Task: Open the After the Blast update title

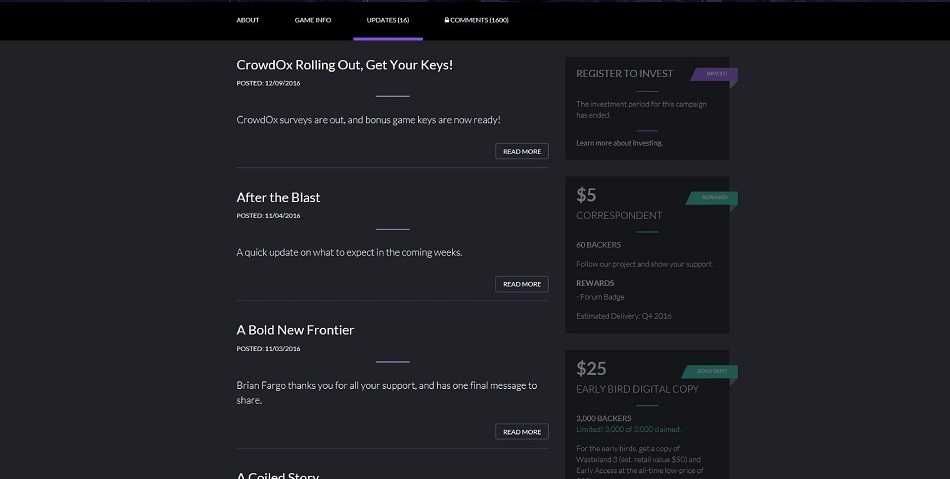Action: pyautogui.click(x=278, y=197)
